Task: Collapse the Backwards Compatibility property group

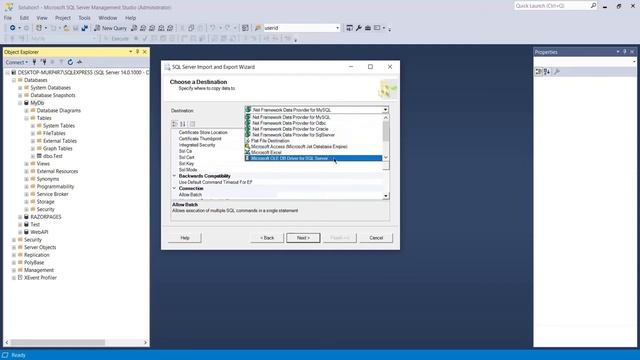Action: (x=174, y=176)
